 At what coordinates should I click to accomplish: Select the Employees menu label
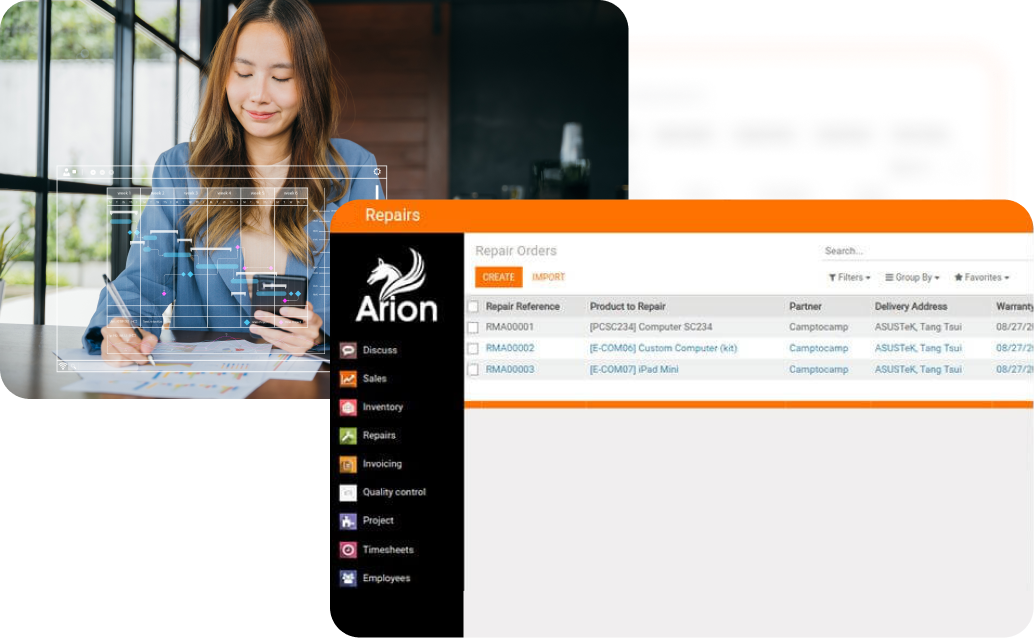click(x=386, y=578)
